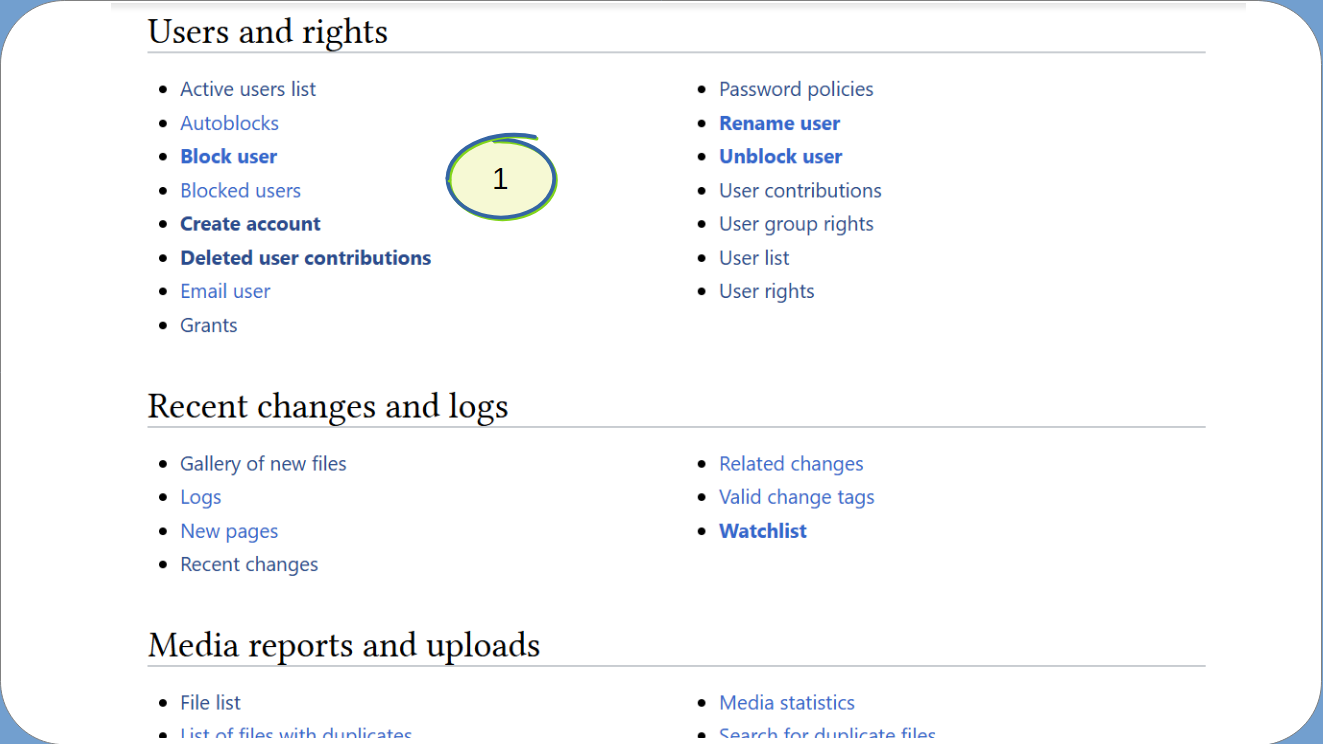Open User group rights page
This screenshot has height=744, width=1323.
pos(796,224)
